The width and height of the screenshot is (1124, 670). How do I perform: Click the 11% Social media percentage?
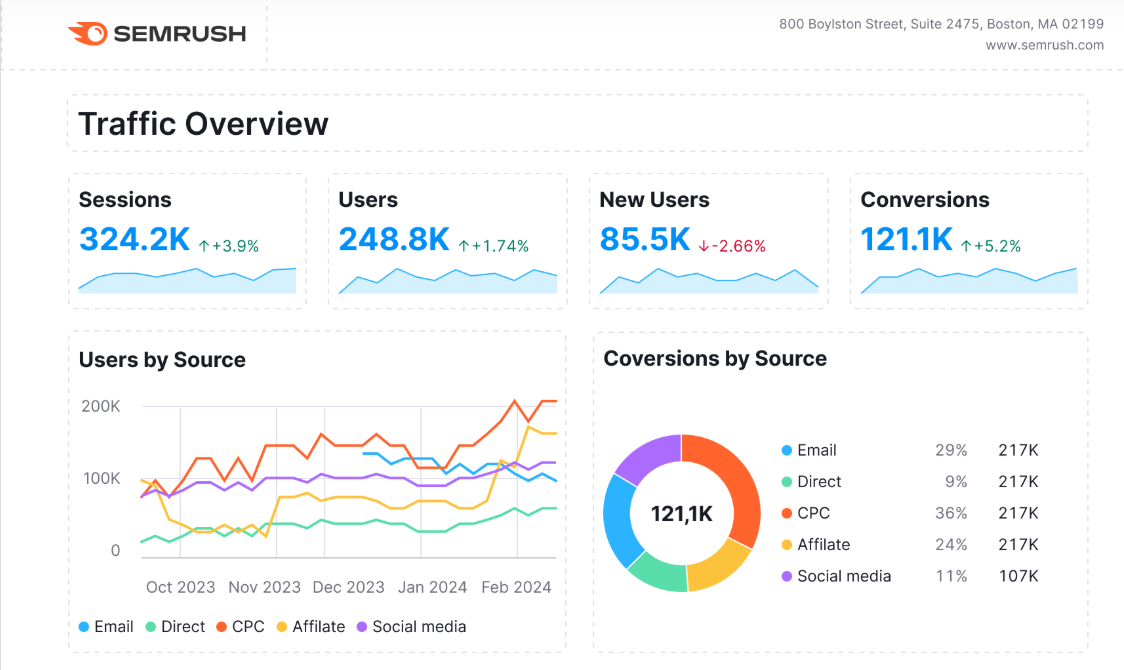click(x=951, y=576)
